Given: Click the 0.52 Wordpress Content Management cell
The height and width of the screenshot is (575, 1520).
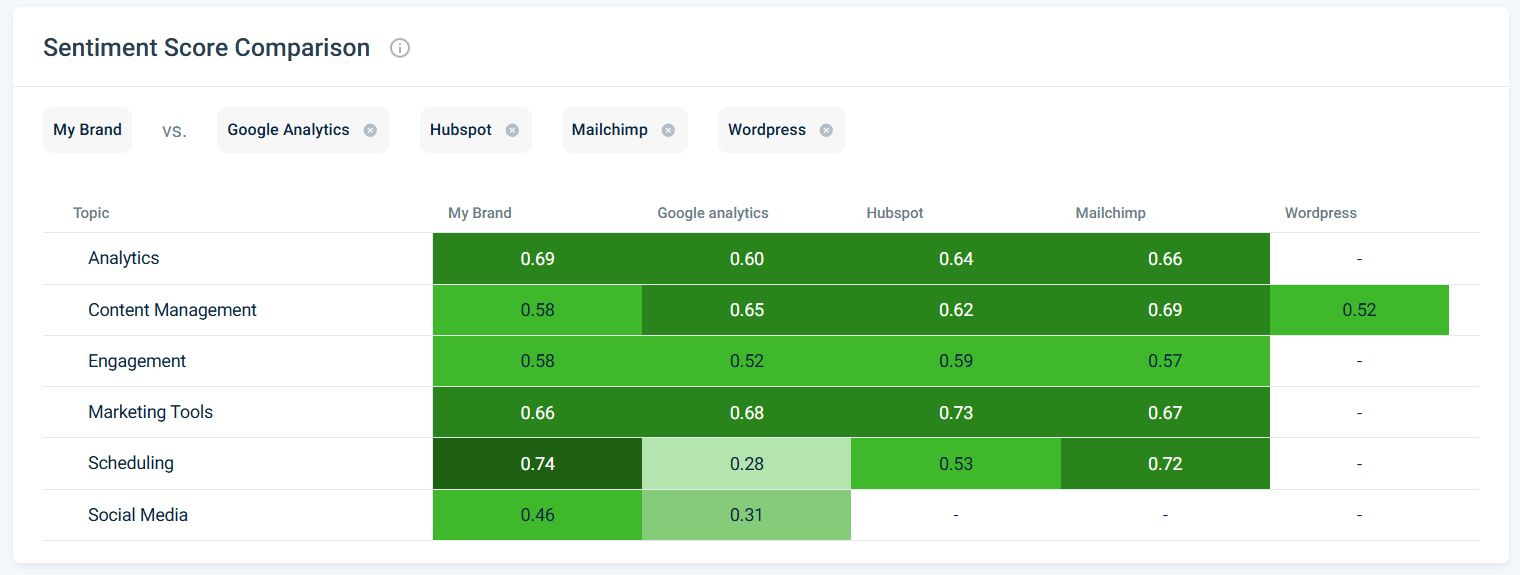Looking at the screenshot, I should coord(1359,310).
